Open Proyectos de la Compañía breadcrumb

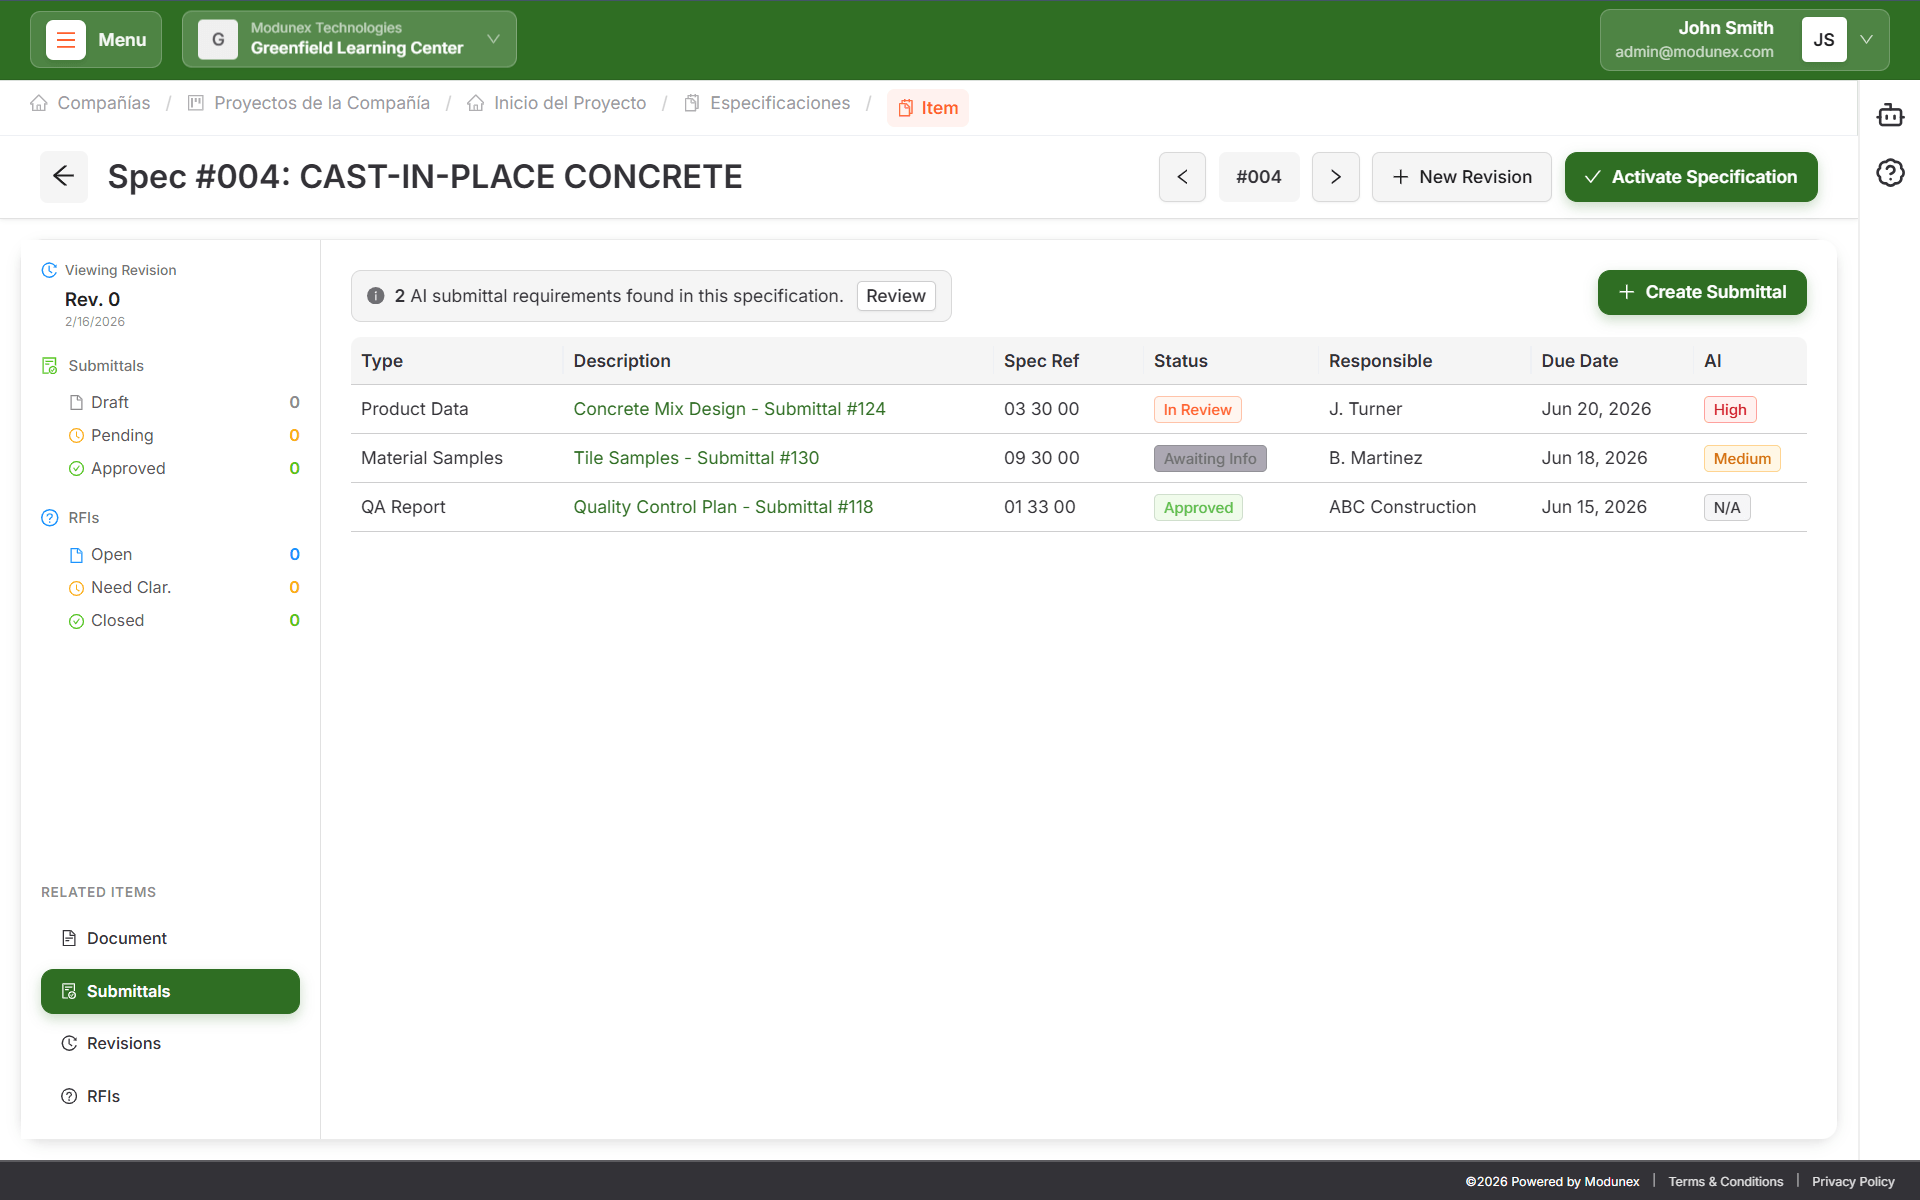322,103
